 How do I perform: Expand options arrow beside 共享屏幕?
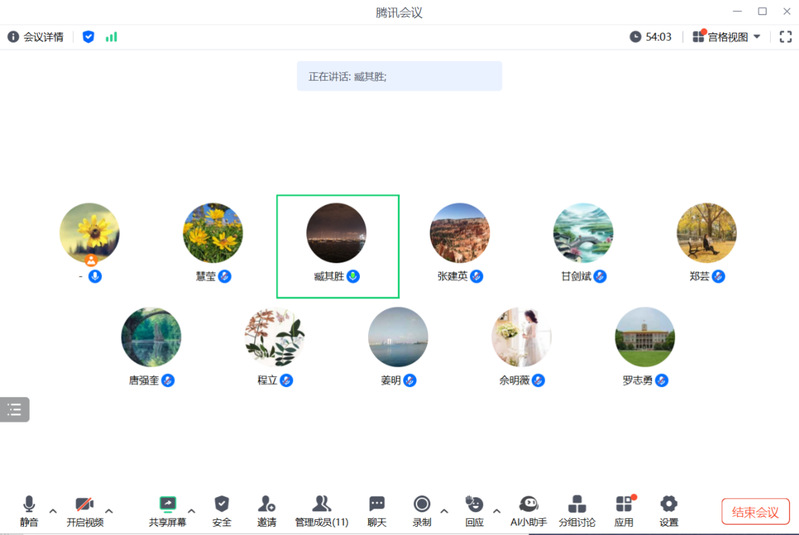click(x=192, y=511)
